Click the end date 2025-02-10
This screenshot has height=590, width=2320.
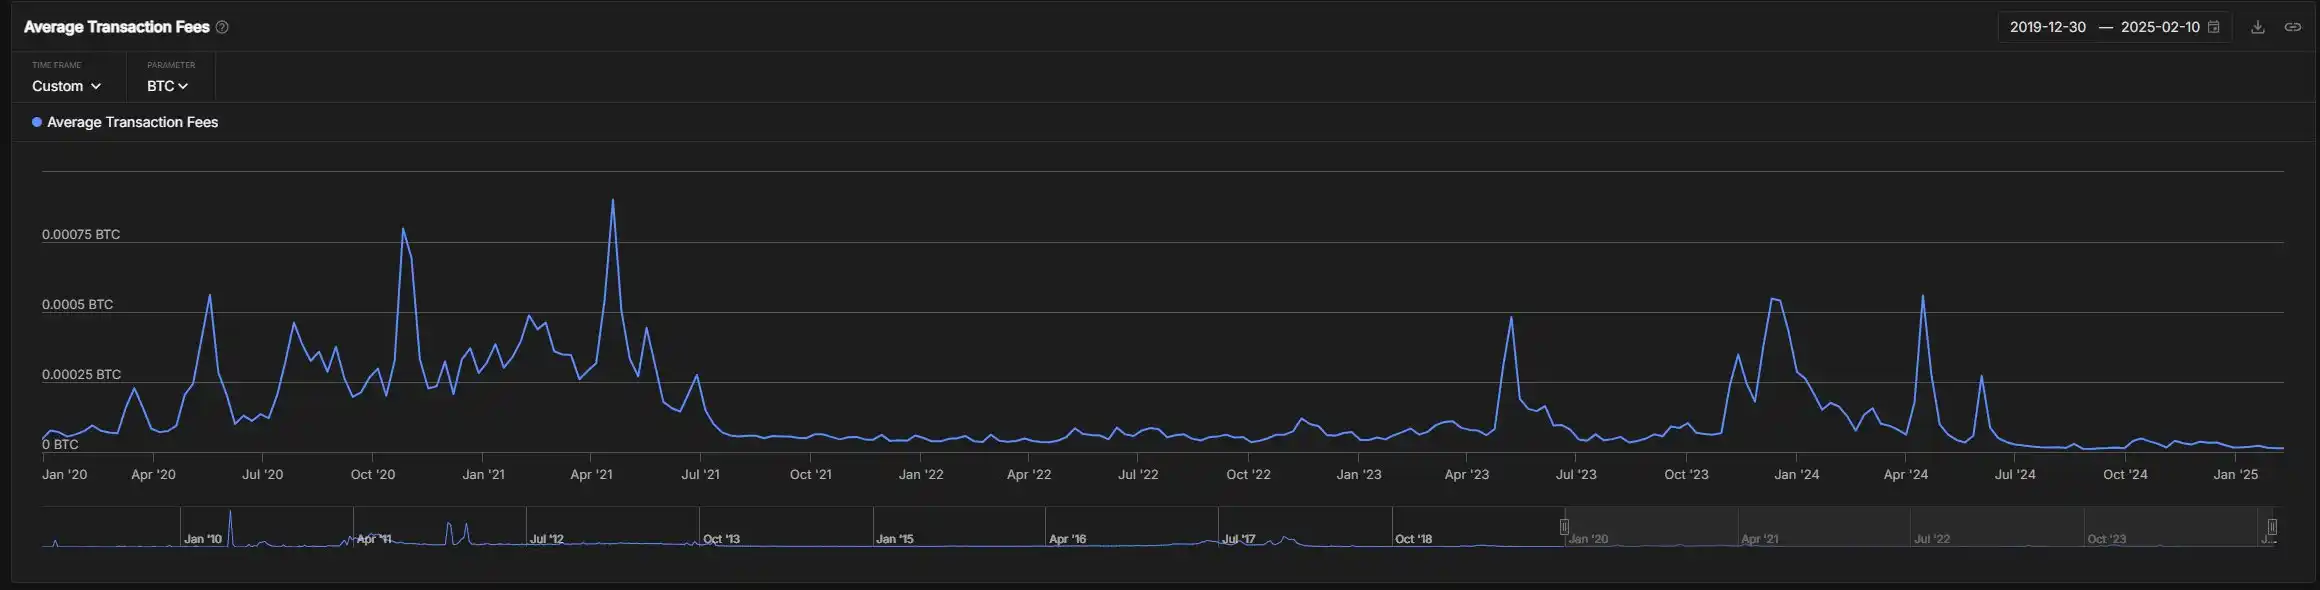(x=2159, y=27)
